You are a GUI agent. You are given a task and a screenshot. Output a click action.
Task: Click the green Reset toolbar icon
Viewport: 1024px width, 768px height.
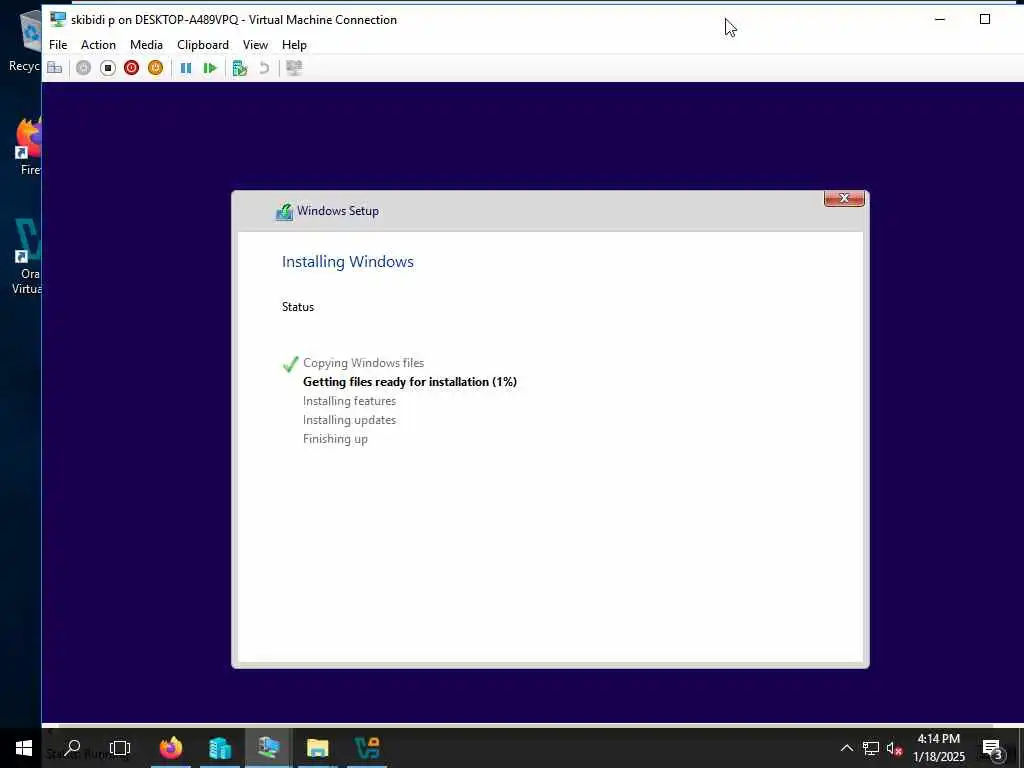tap(210, 68)
